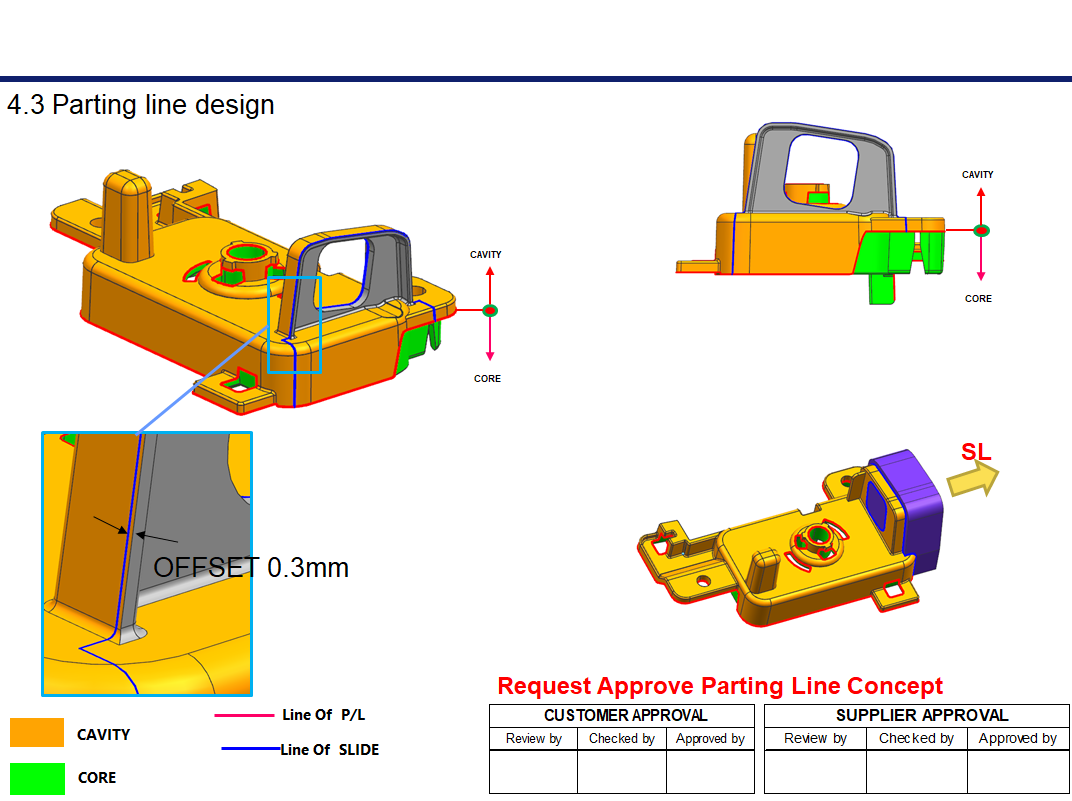Click the parting direction dot beside the top-right side view
This screenshot has height=801, width=1072.
(981, 230)
